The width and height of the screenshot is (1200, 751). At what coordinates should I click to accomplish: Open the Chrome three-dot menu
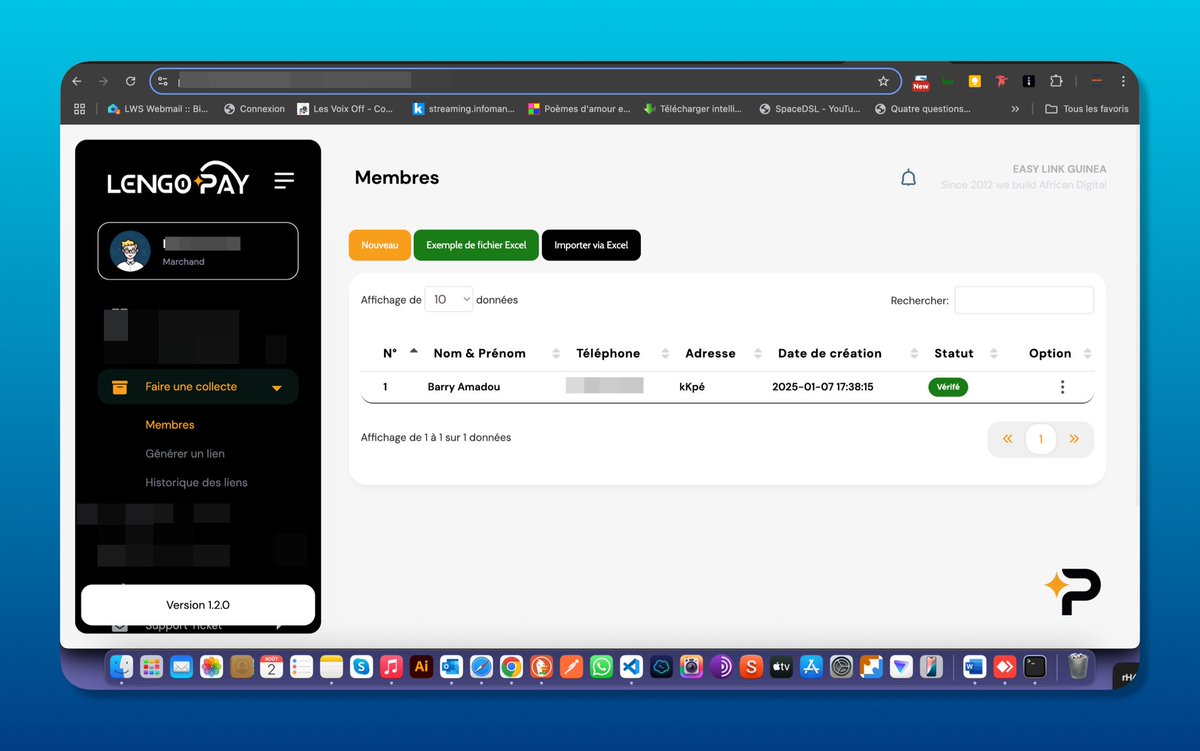click(x=1124, y=81)
